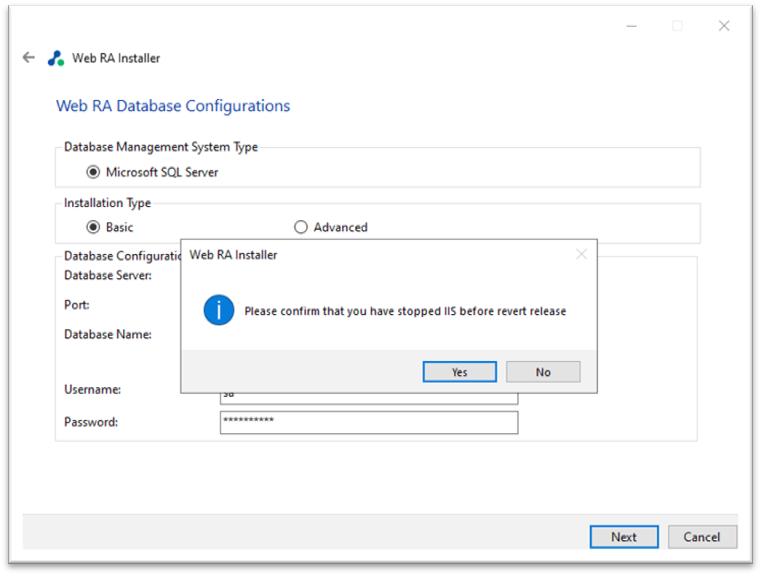
Task: Close the main installer window
Action: click(x=724, y=26)
